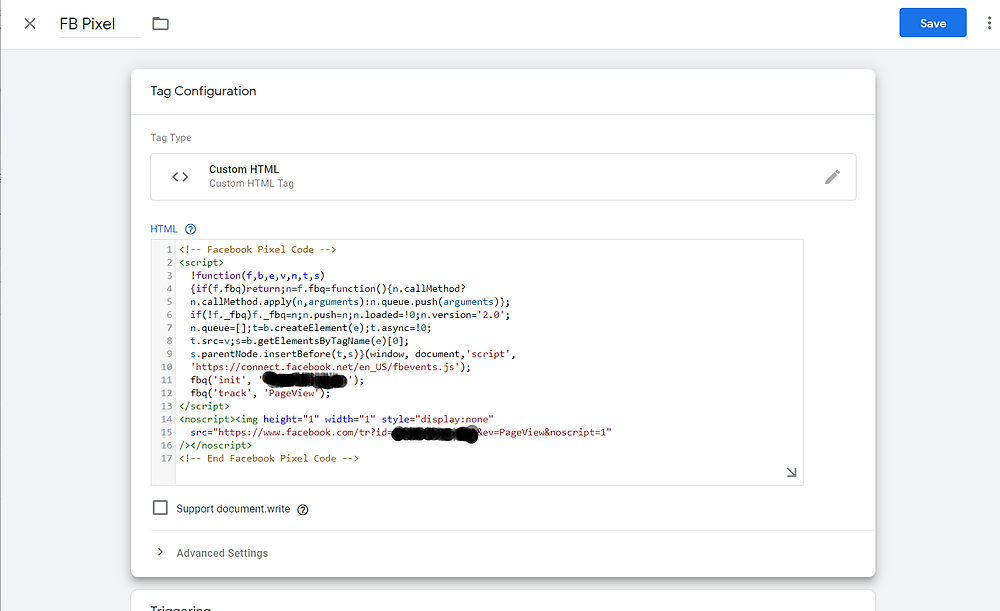Click the 'Triggering' section heading

click(180, 607)
